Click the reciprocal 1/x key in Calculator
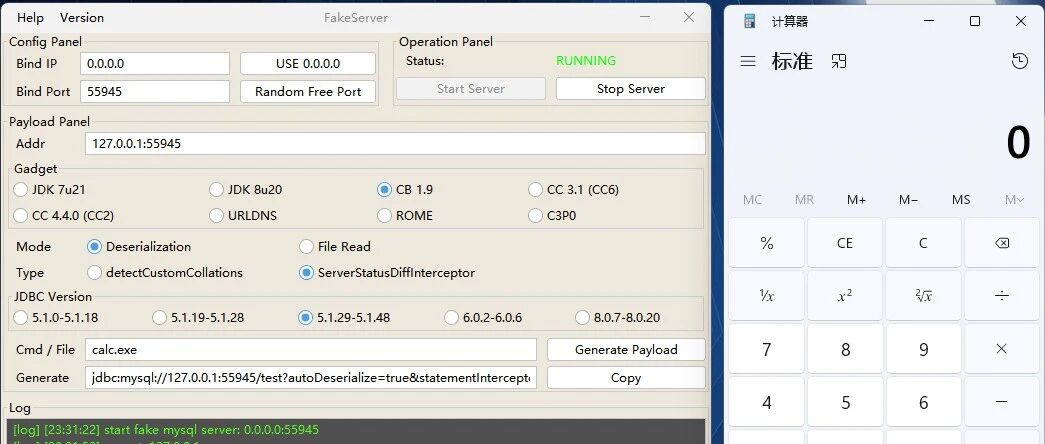Screen dimensions: 1045x444 (x=766, y=295)
